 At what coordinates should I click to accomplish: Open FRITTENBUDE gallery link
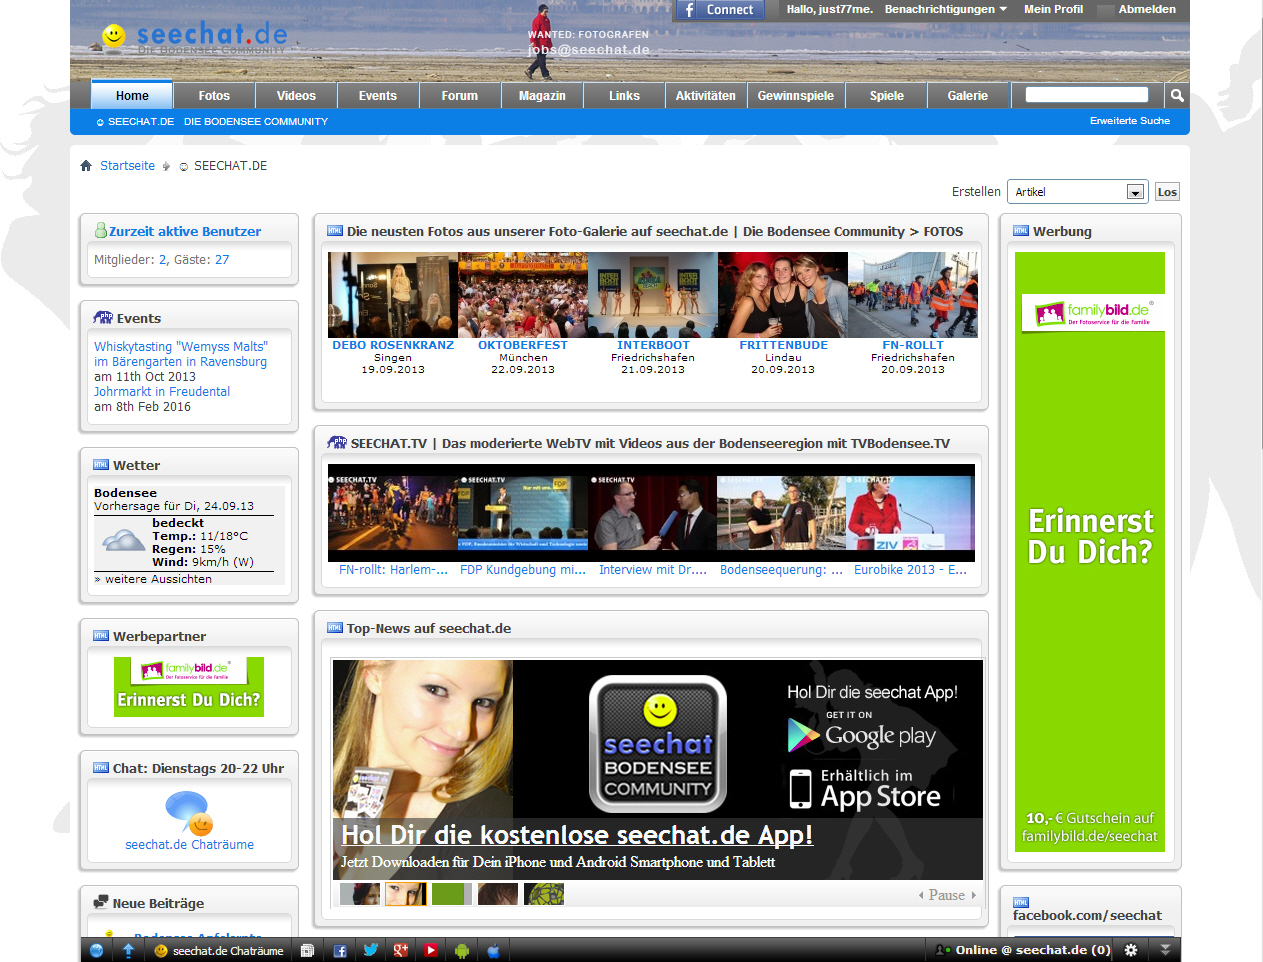pyautogui.click(x=783, y=345)
